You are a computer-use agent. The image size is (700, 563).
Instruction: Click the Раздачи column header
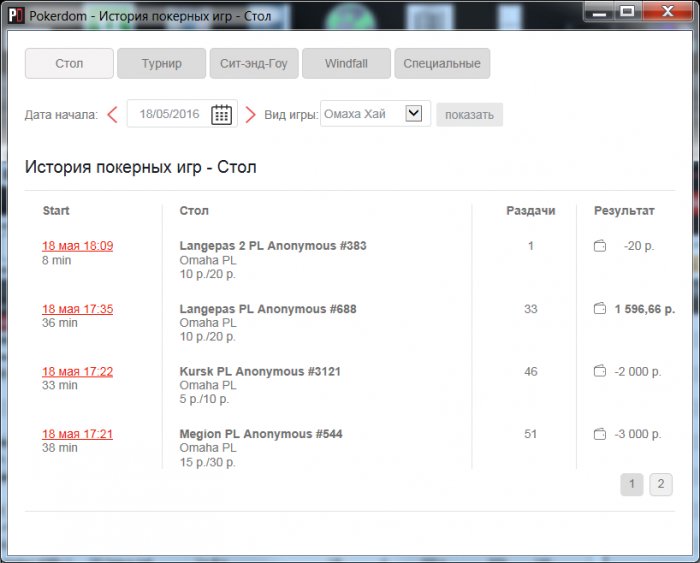pyautogui.click(x=530, y=211)
